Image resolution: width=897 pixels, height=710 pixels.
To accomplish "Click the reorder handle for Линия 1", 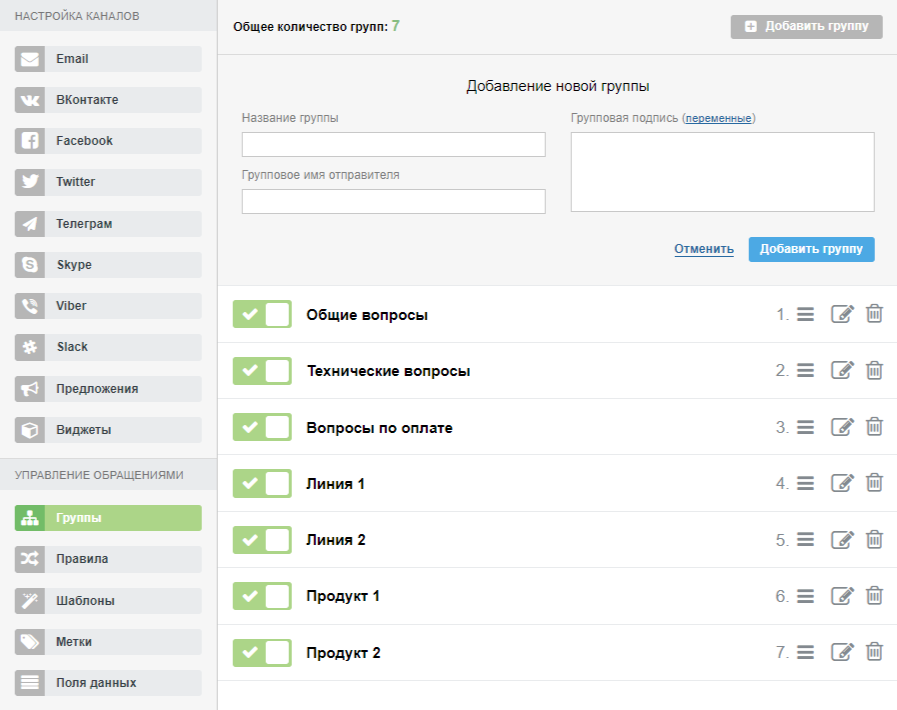I will (x=806, y=483).
